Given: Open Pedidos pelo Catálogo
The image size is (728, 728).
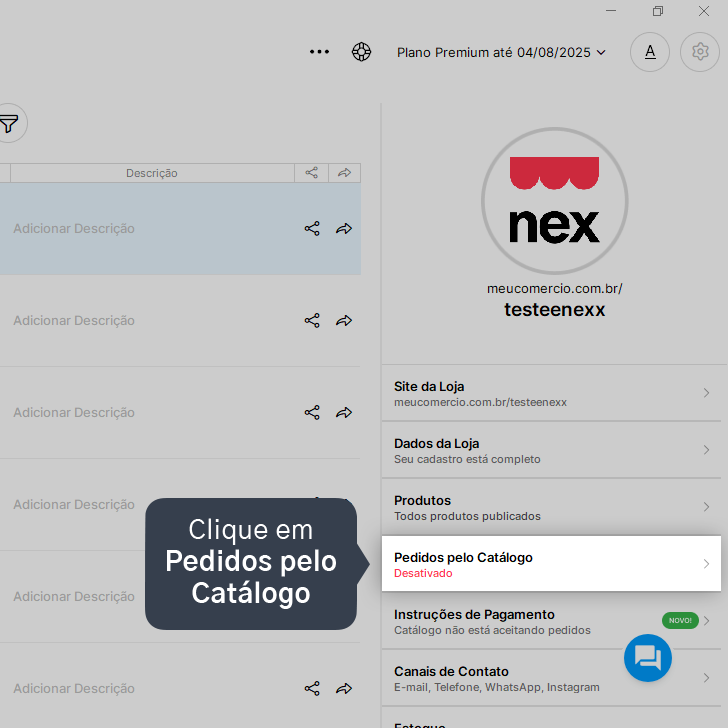Looking at the screenshot, I should pos(551,564).
